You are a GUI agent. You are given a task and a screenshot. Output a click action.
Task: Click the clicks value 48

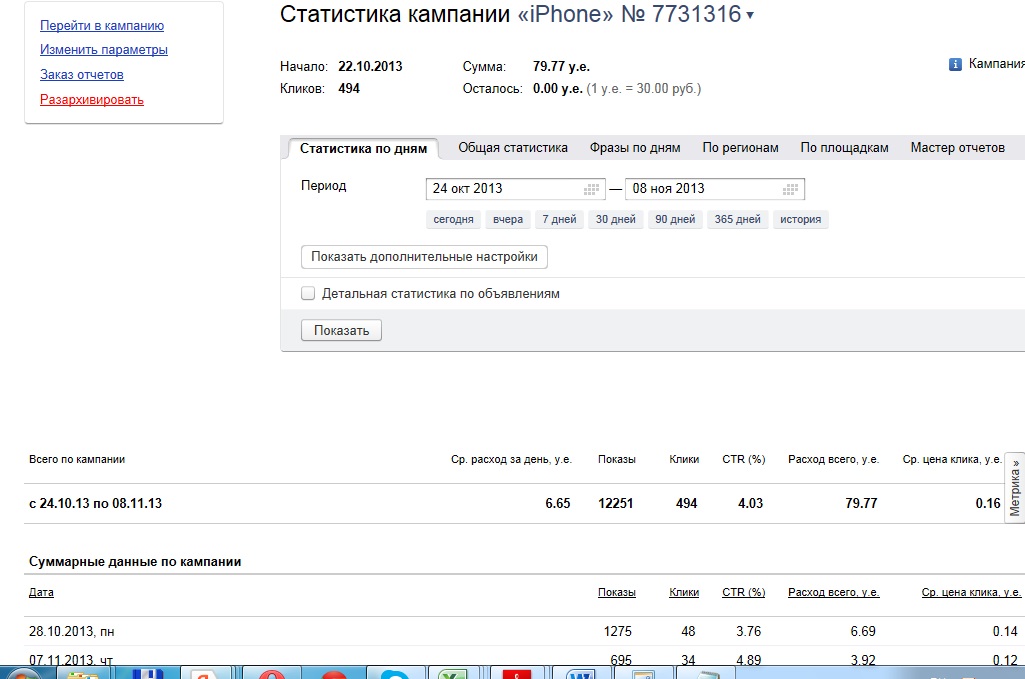688,631
